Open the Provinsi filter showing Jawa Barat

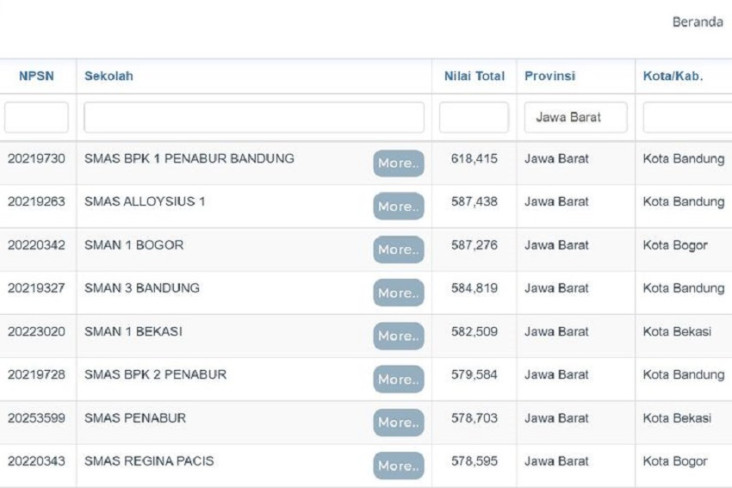click(x=576, y=117)
